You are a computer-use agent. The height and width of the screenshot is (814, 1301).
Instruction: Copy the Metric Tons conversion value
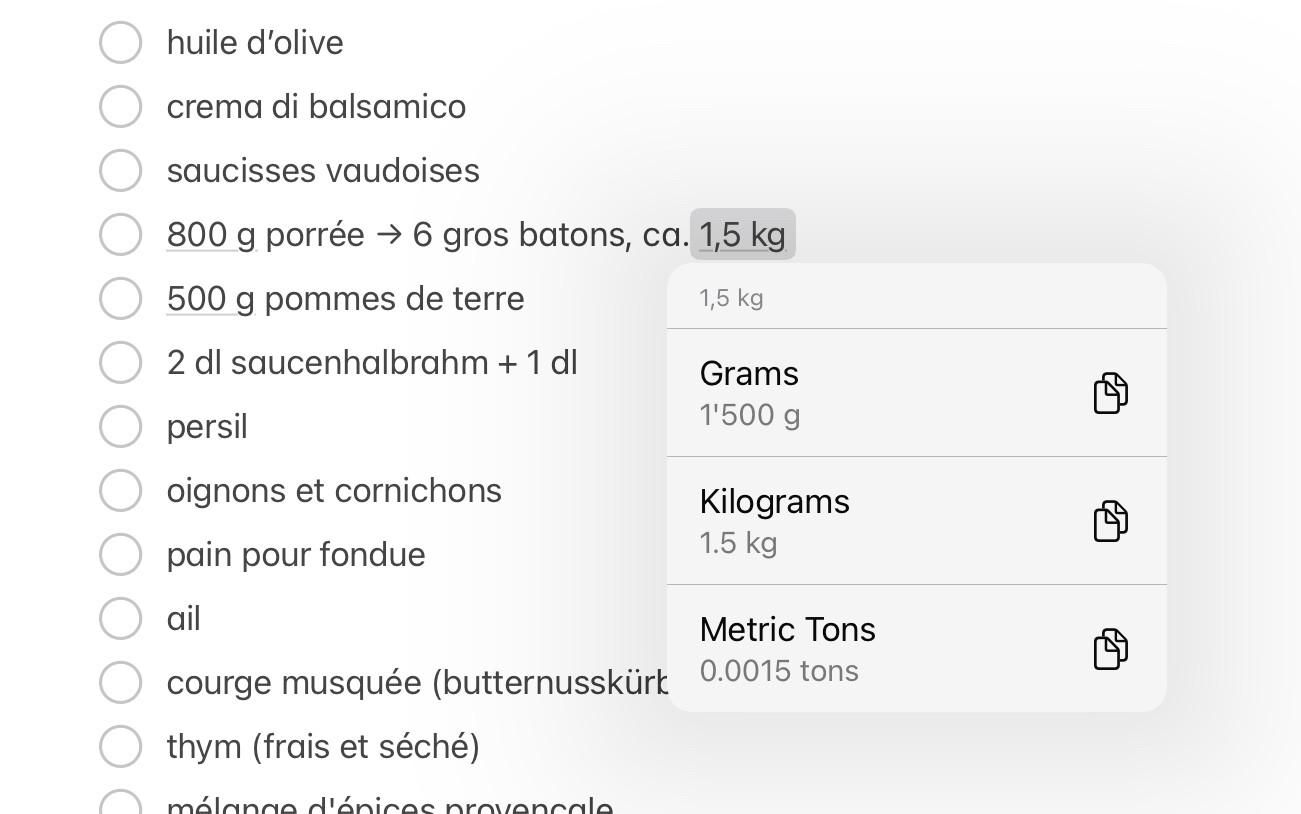pyautogui.click(x=1110, y=649)
